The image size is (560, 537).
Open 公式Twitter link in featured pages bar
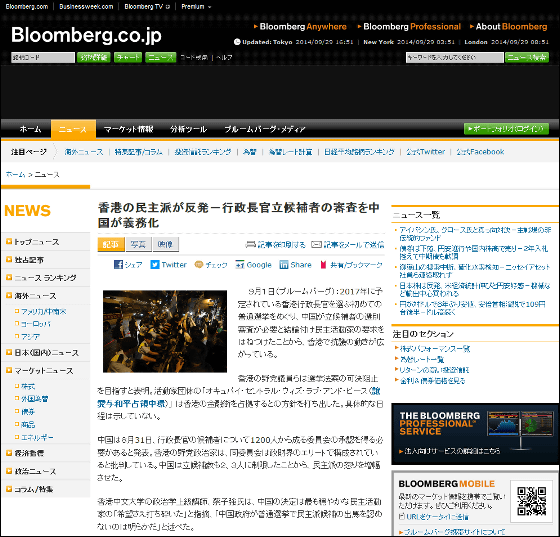426,152
